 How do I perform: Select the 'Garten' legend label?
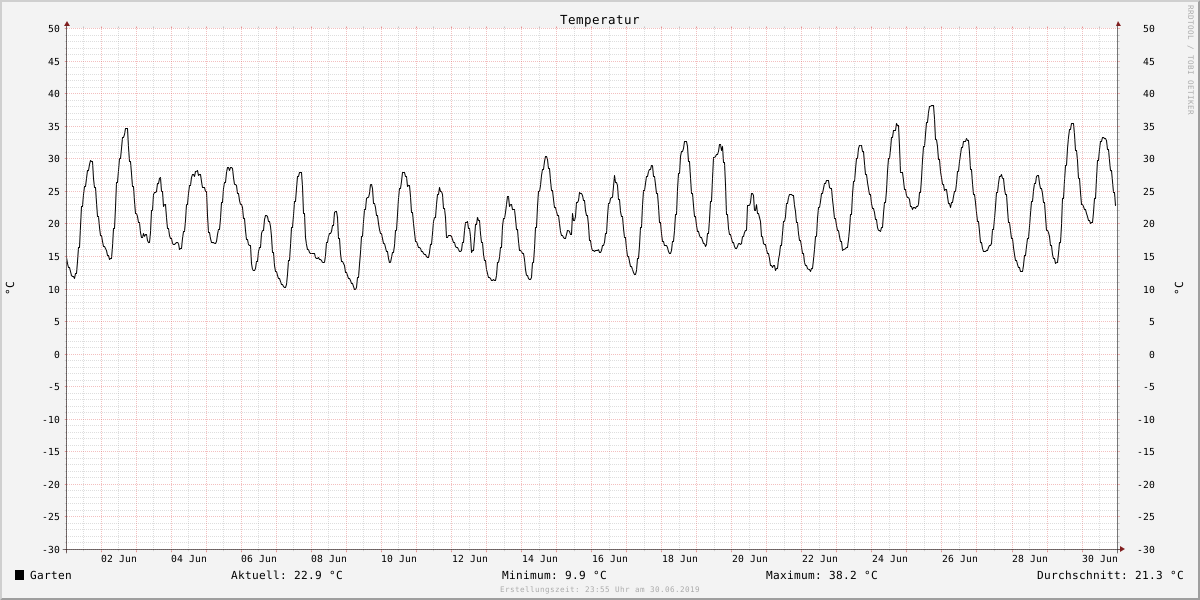[x=51, y=575]
